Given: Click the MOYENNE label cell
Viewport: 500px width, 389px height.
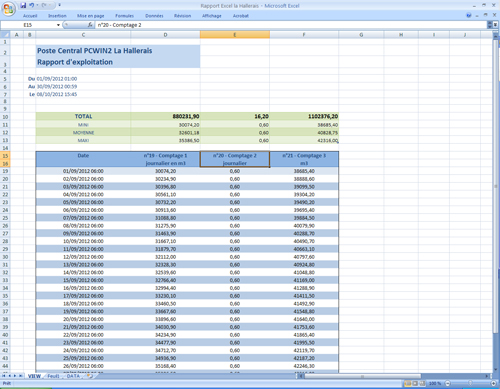Looking at the screenshot, I should pos(83,133).
